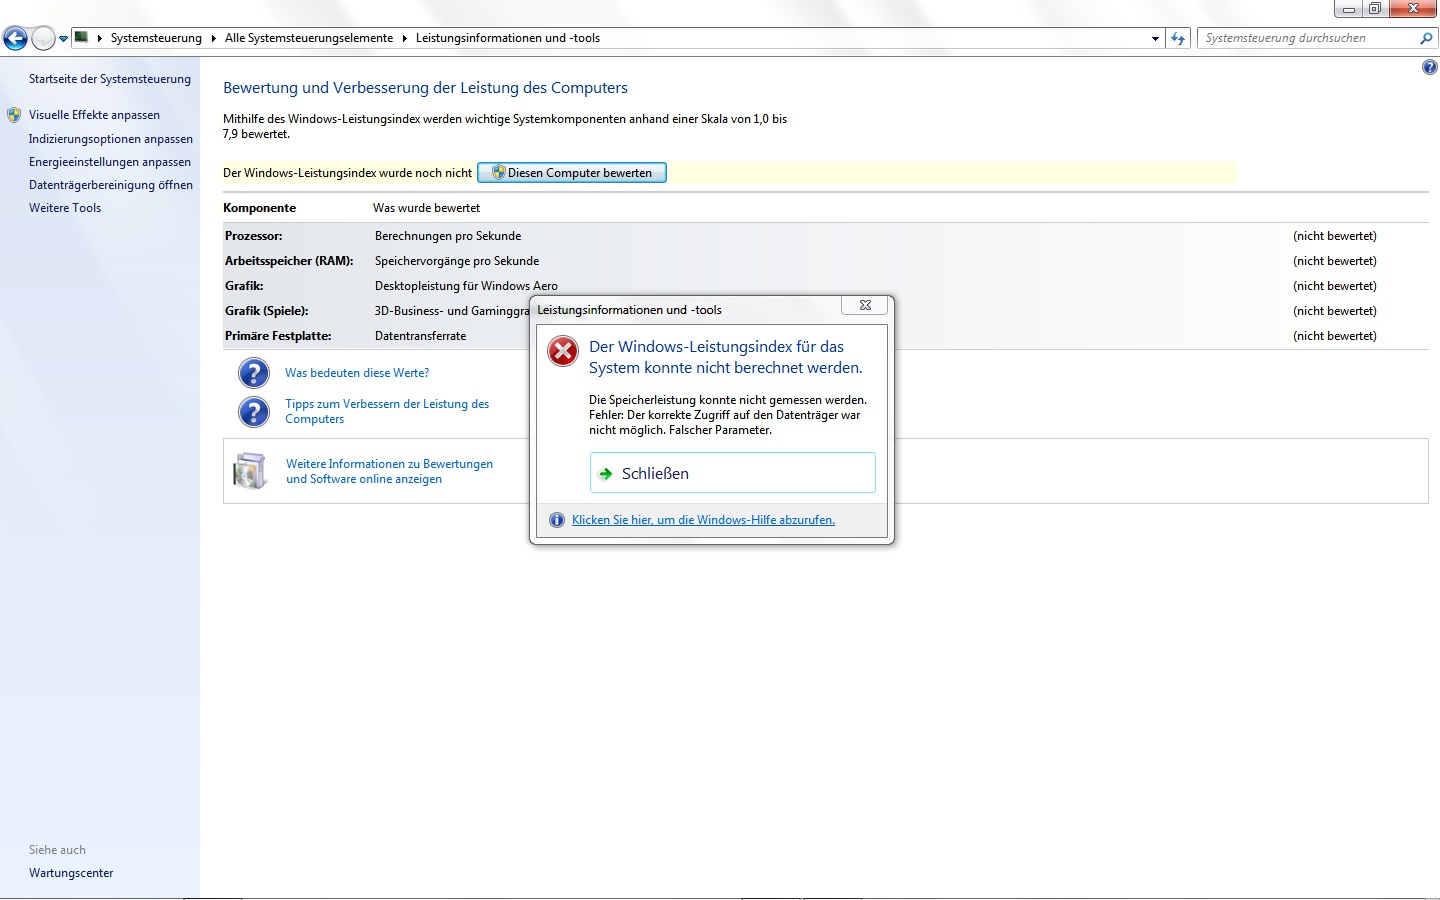Screen dimensions: 1440x900
Task: Expand arrow after Systemsteuerung breadcrumb
Action: point(213,38)
